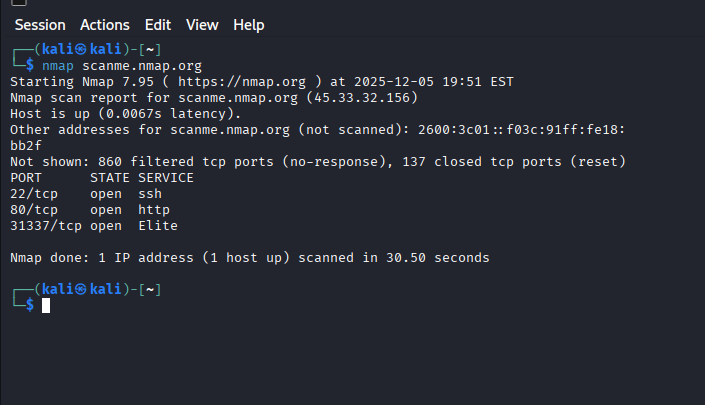Click the typed nmap command word
Viewport: 705px width, 405px height.
(57, 65)
